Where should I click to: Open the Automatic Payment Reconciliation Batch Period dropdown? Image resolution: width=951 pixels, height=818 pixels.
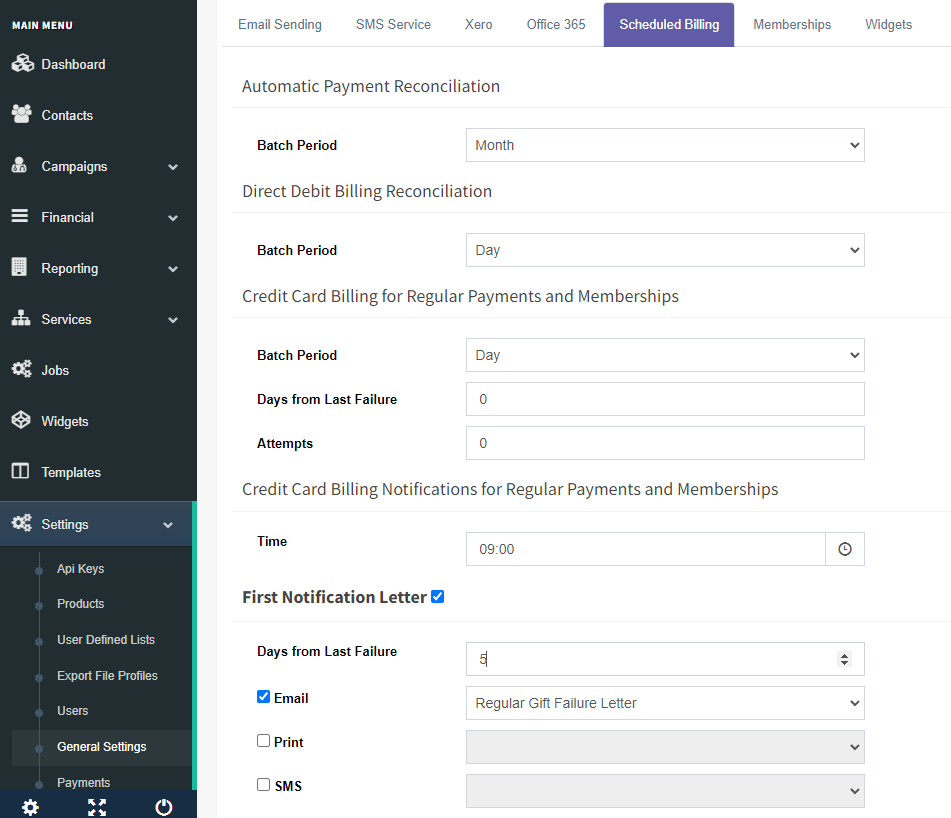click(x=665, y=145)
